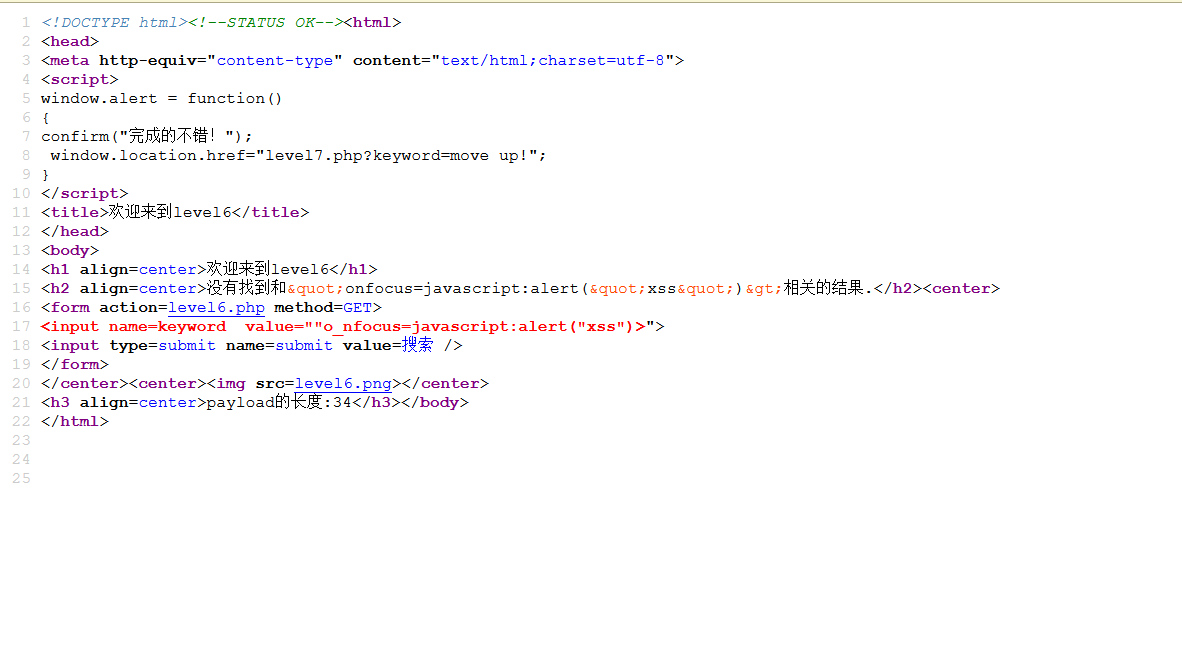The height and width of the screenshot is (666, 1182).
Task: Click the DOCTYPE html declaration text
Action: (x=115, y=23)
